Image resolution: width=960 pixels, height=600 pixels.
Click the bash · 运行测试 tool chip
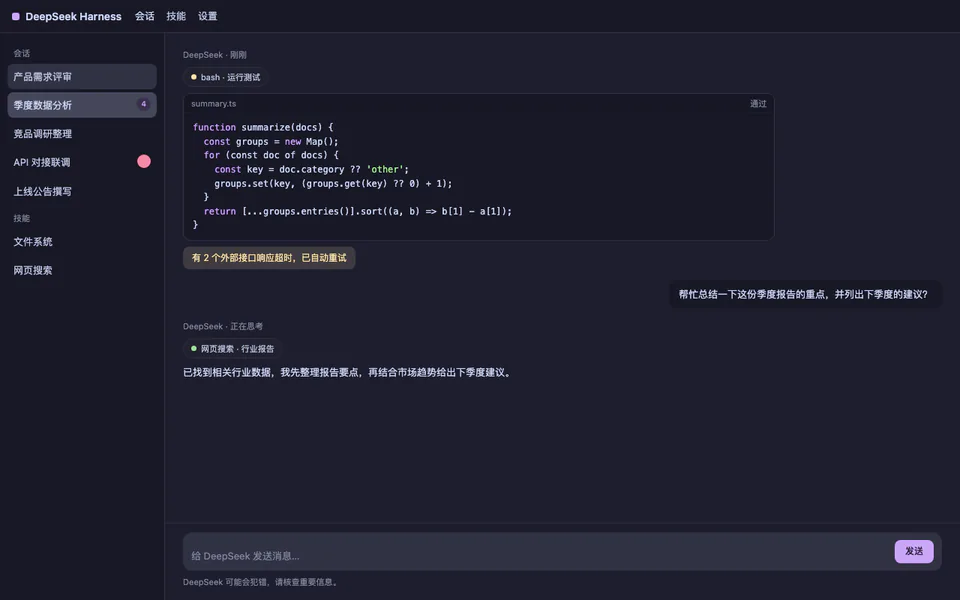[225, 77]
